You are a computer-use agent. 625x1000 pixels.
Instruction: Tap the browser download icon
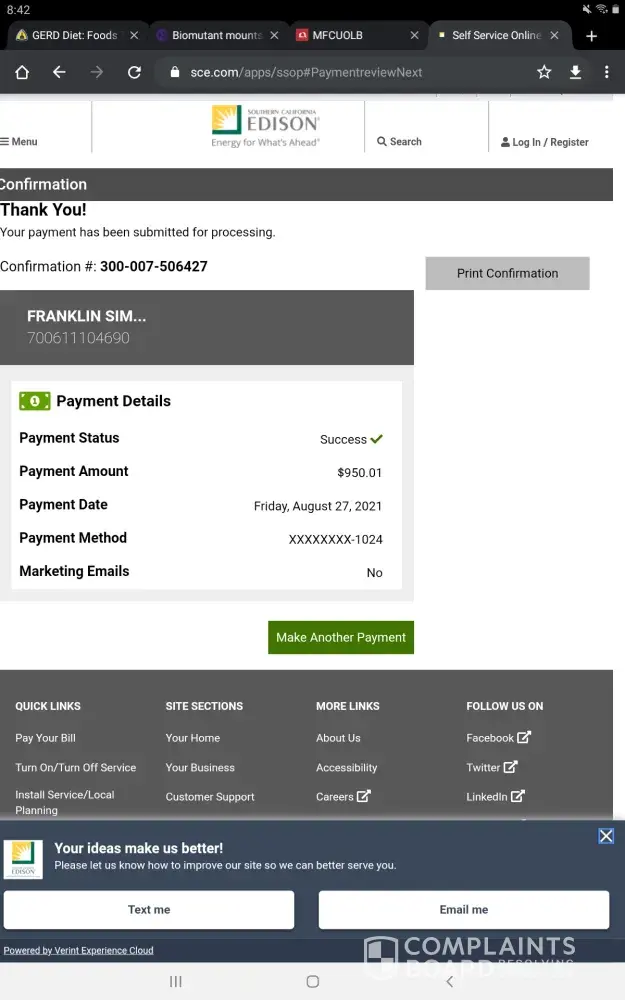point(575,72)
